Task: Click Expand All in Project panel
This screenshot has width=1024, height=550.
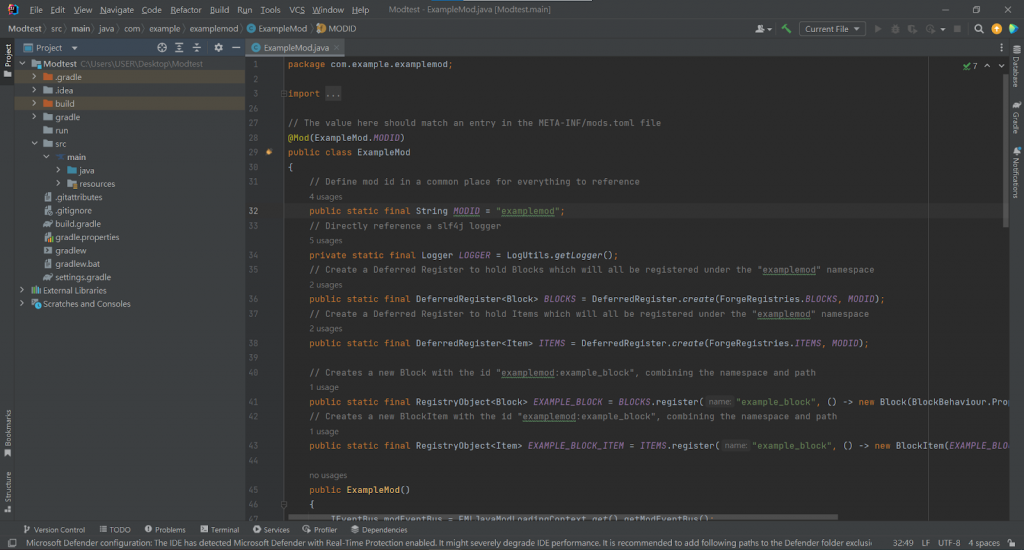Action: coord(179,47)
